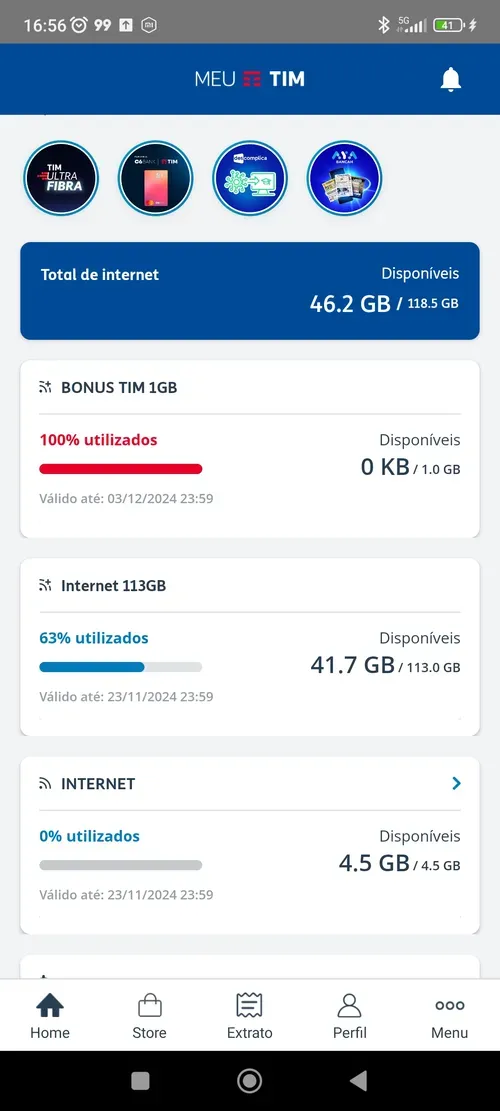
Task: Open the Internet 113GB card
Action: (x=250, y=647)
